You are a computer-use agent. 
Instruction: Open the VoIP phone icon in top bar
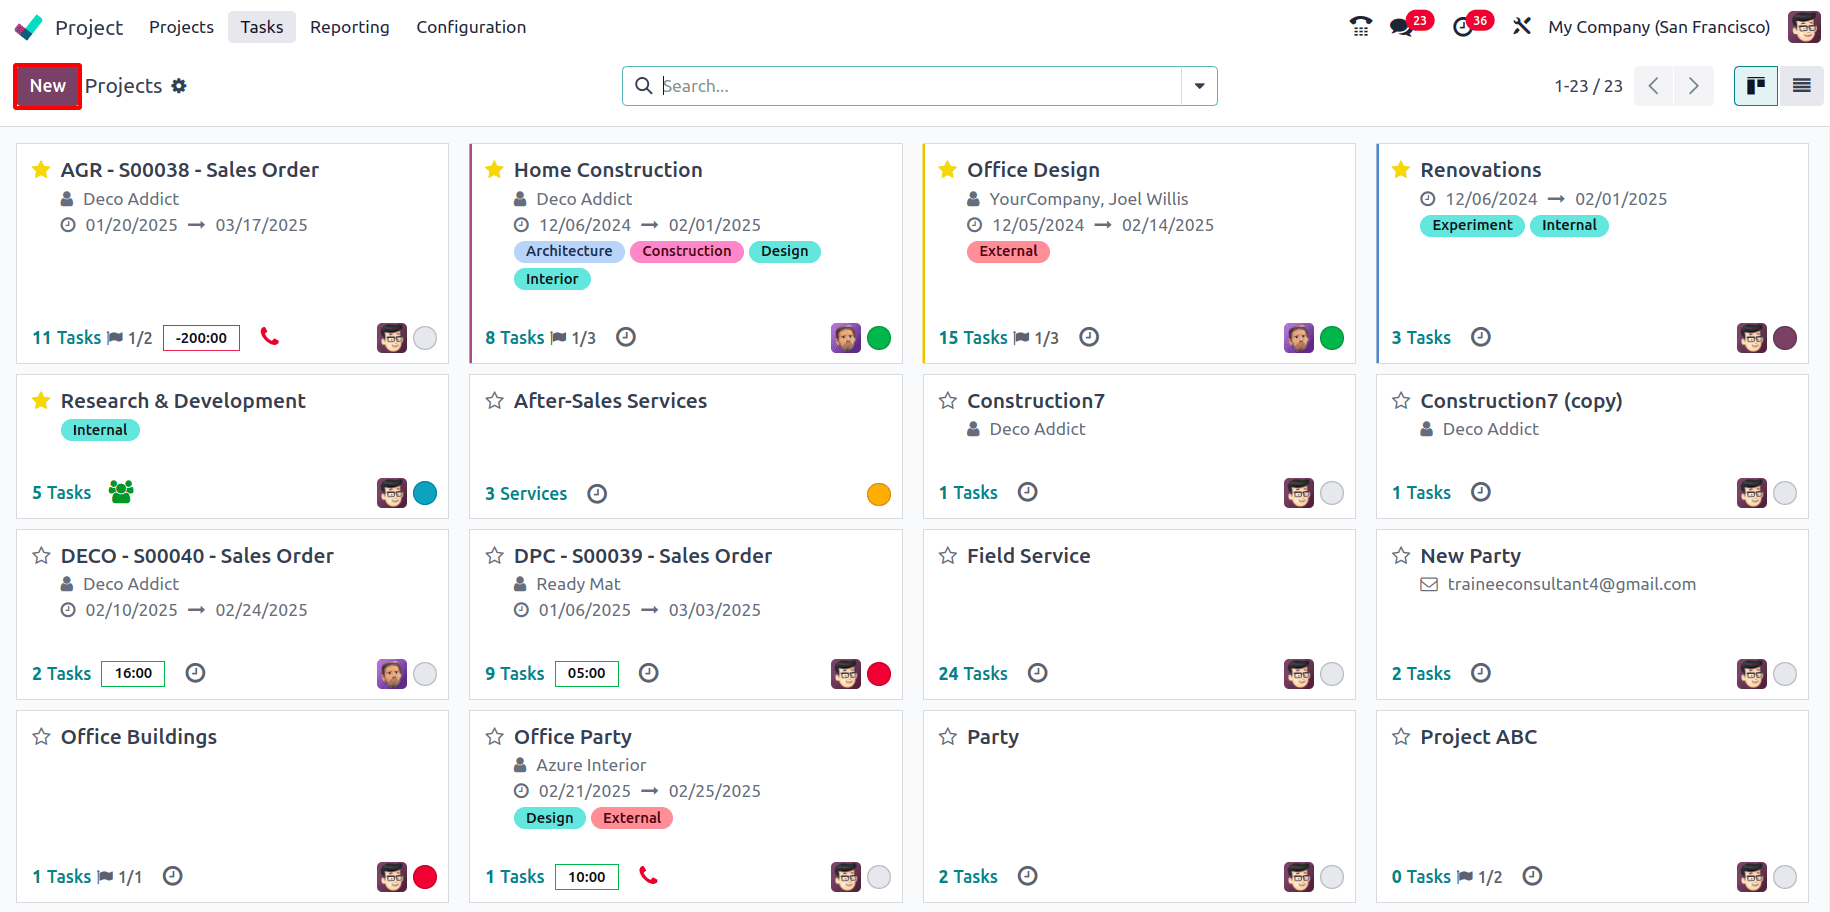tap(1360, 27)
